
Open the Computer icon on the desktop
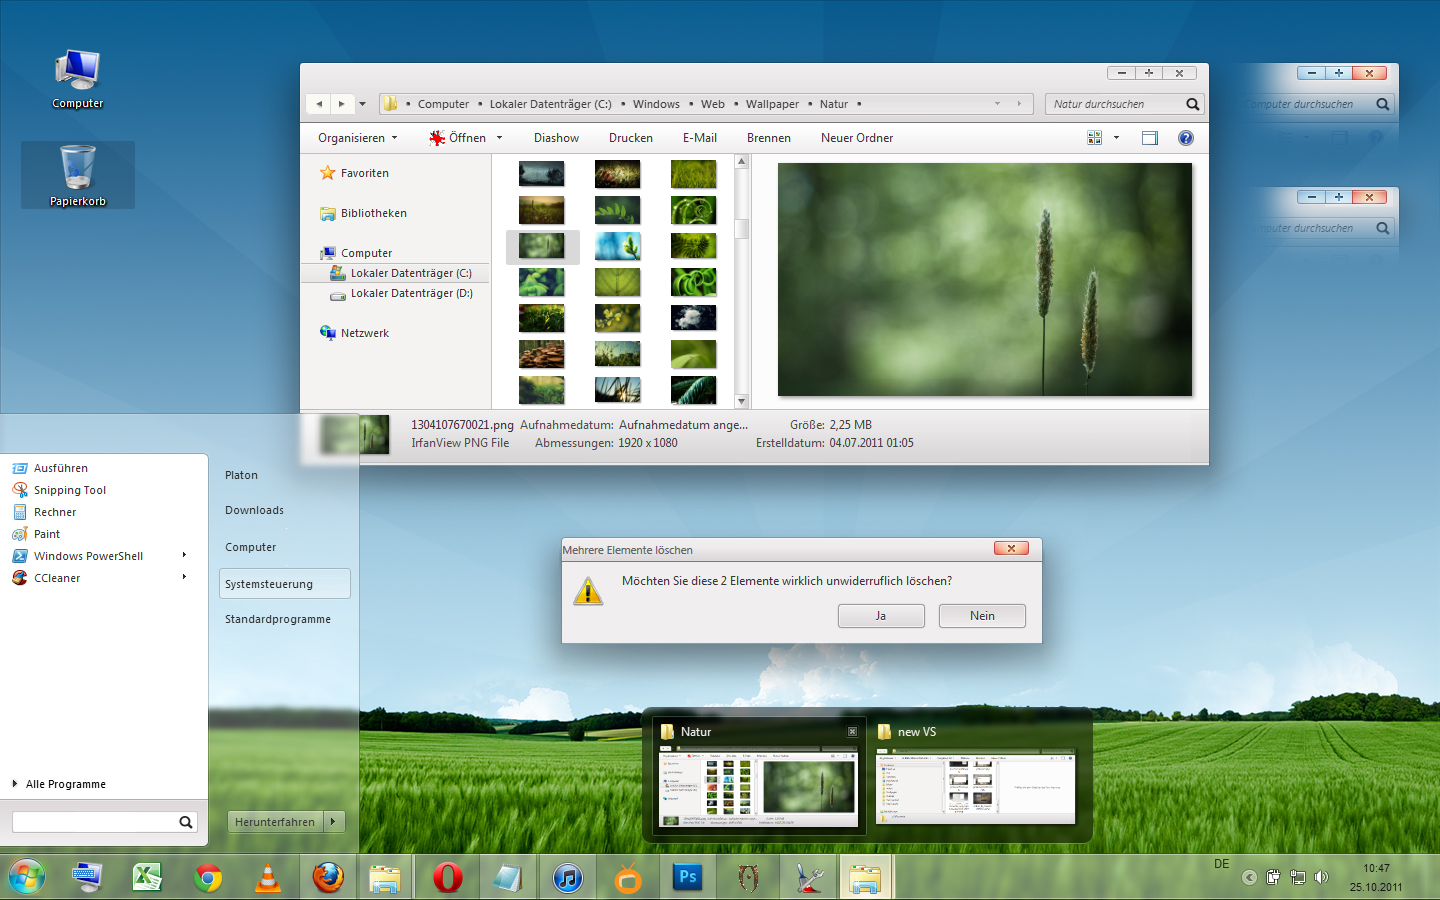coord(78,79)
